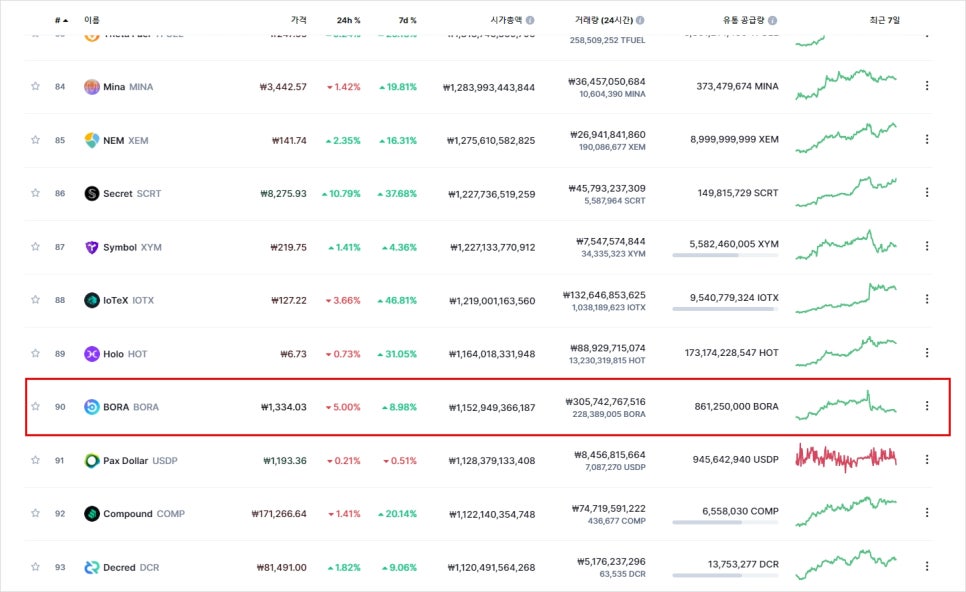Click the info icon beside 거래량 (24시간)
966x592 pixels.
pyautogui.click(x=640, y=20)
